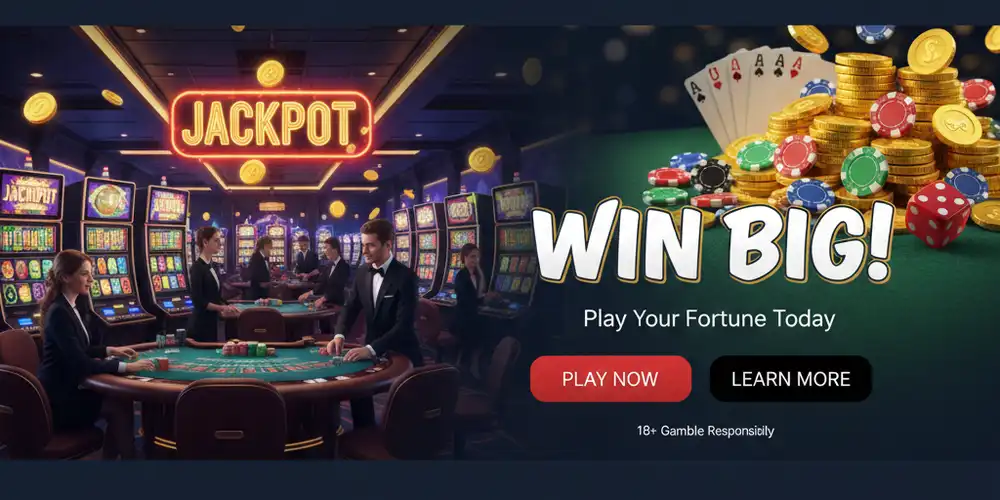Select the WIN BIG! headline text
1000x500 pixels.
[712, 239]
